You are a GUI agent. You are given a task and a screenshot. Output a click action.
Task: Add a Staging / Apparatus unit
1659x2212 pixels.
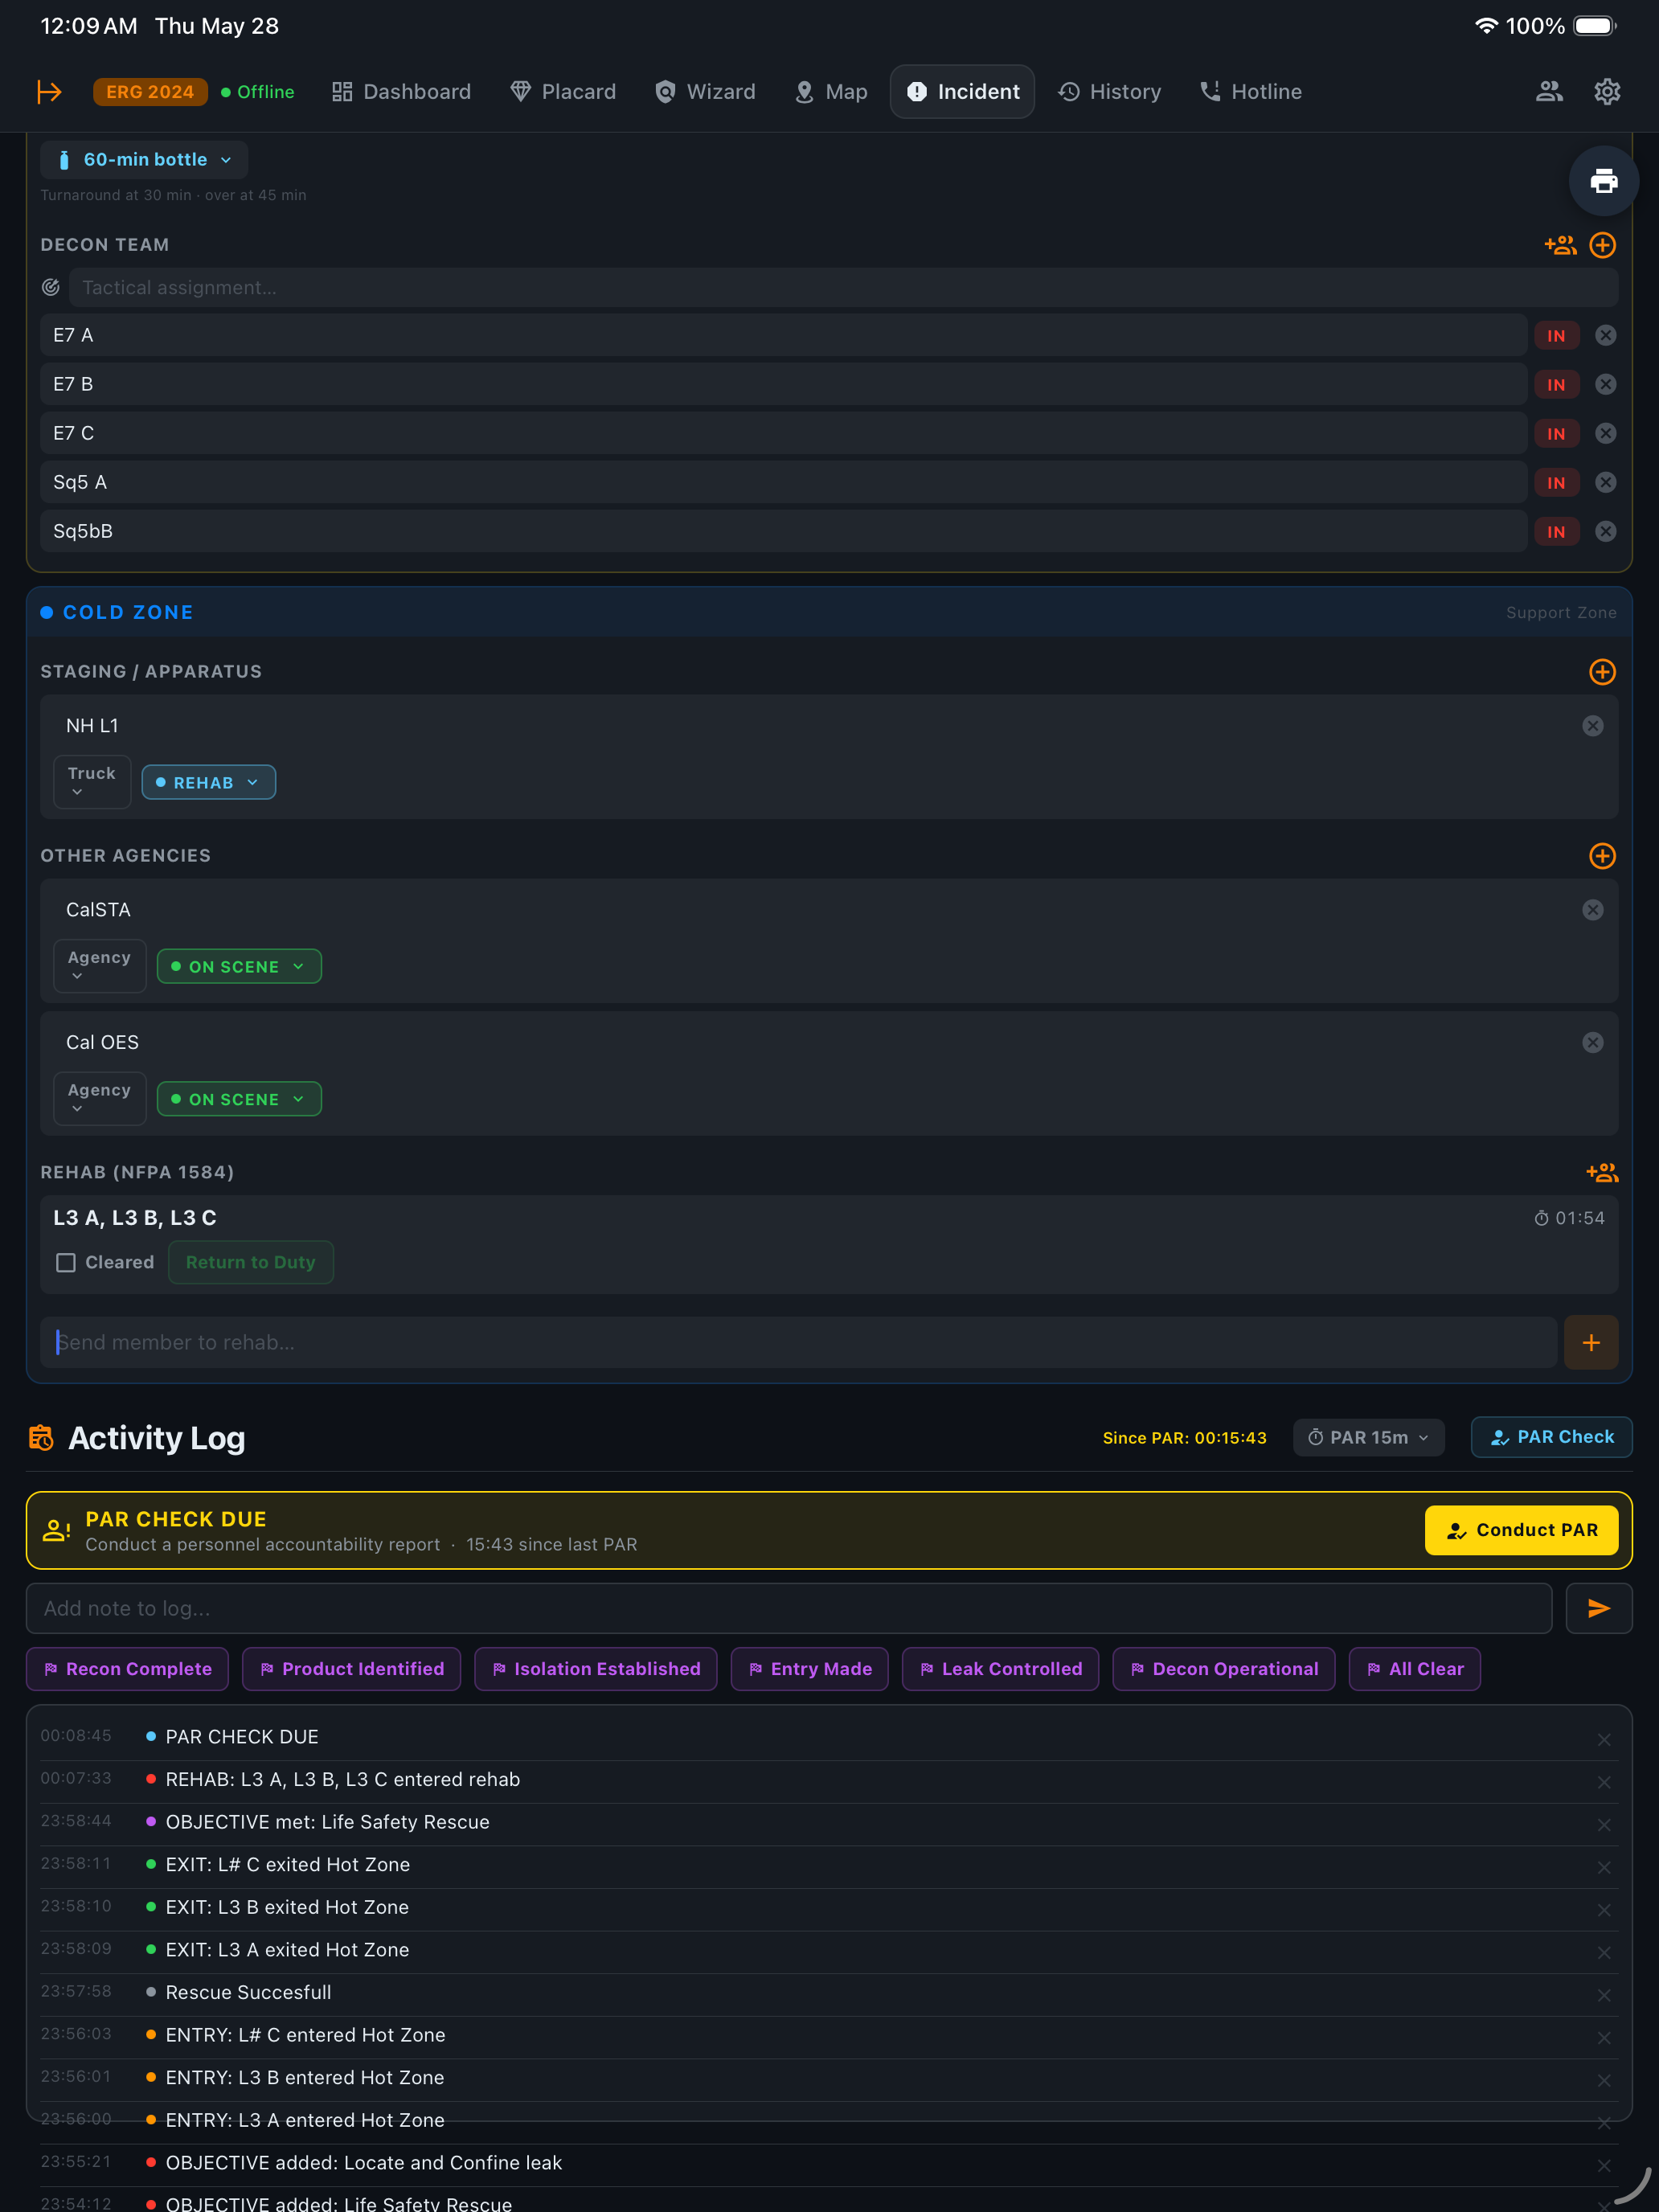1602,672
